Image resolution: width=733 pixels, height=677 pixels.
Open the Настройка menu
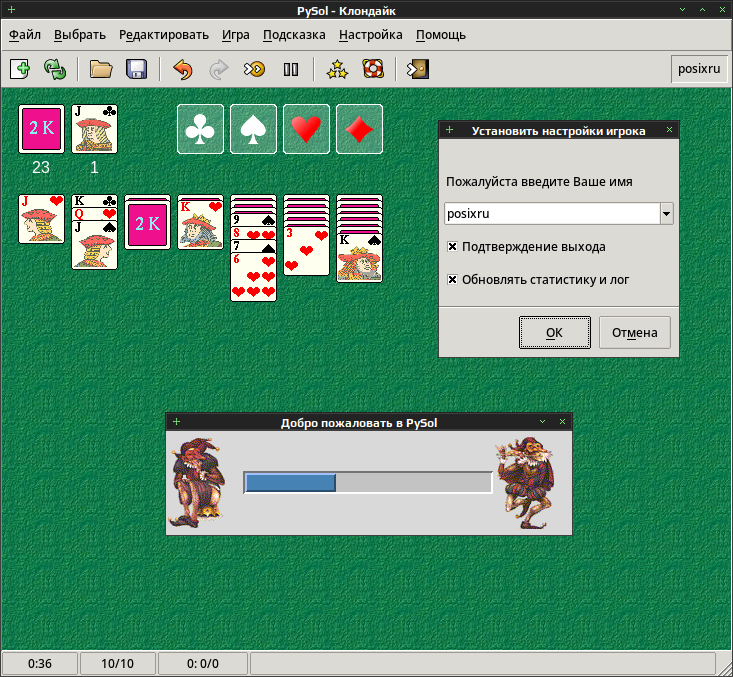pos(371,35)
